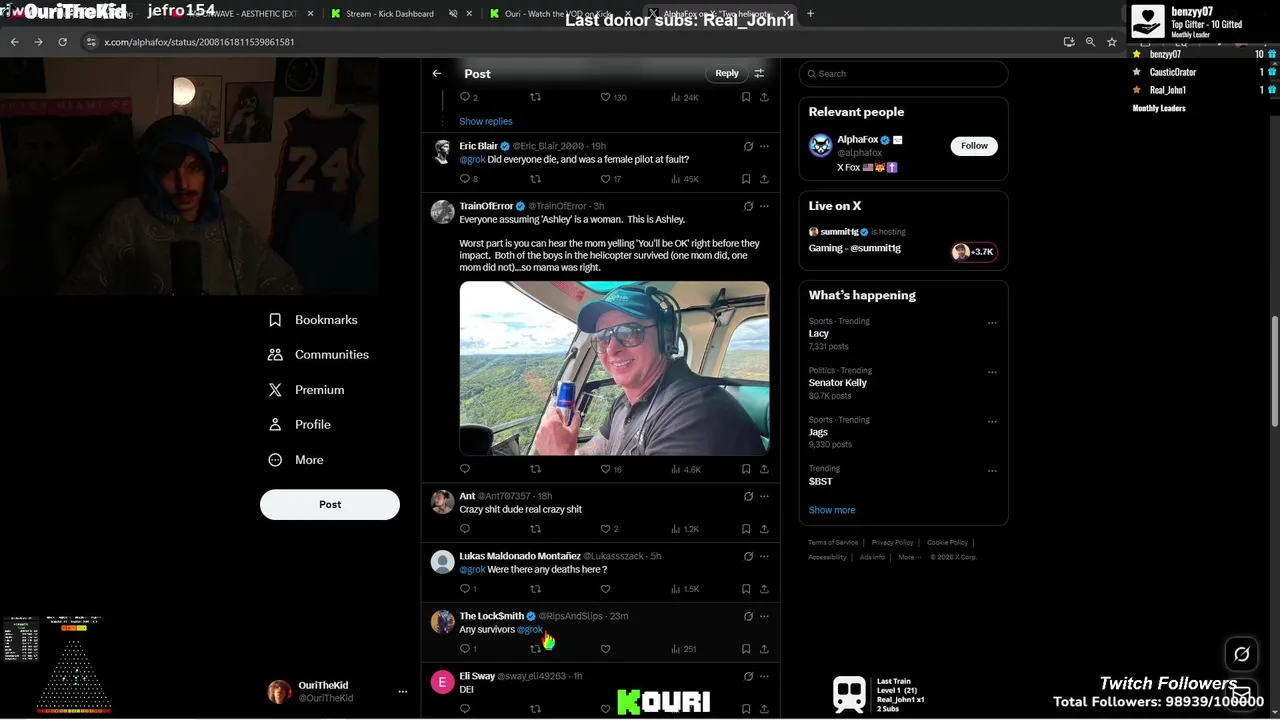Screen dimensions: 1280x720
Task: Click the Post compose button
Action: coord(330,504)
